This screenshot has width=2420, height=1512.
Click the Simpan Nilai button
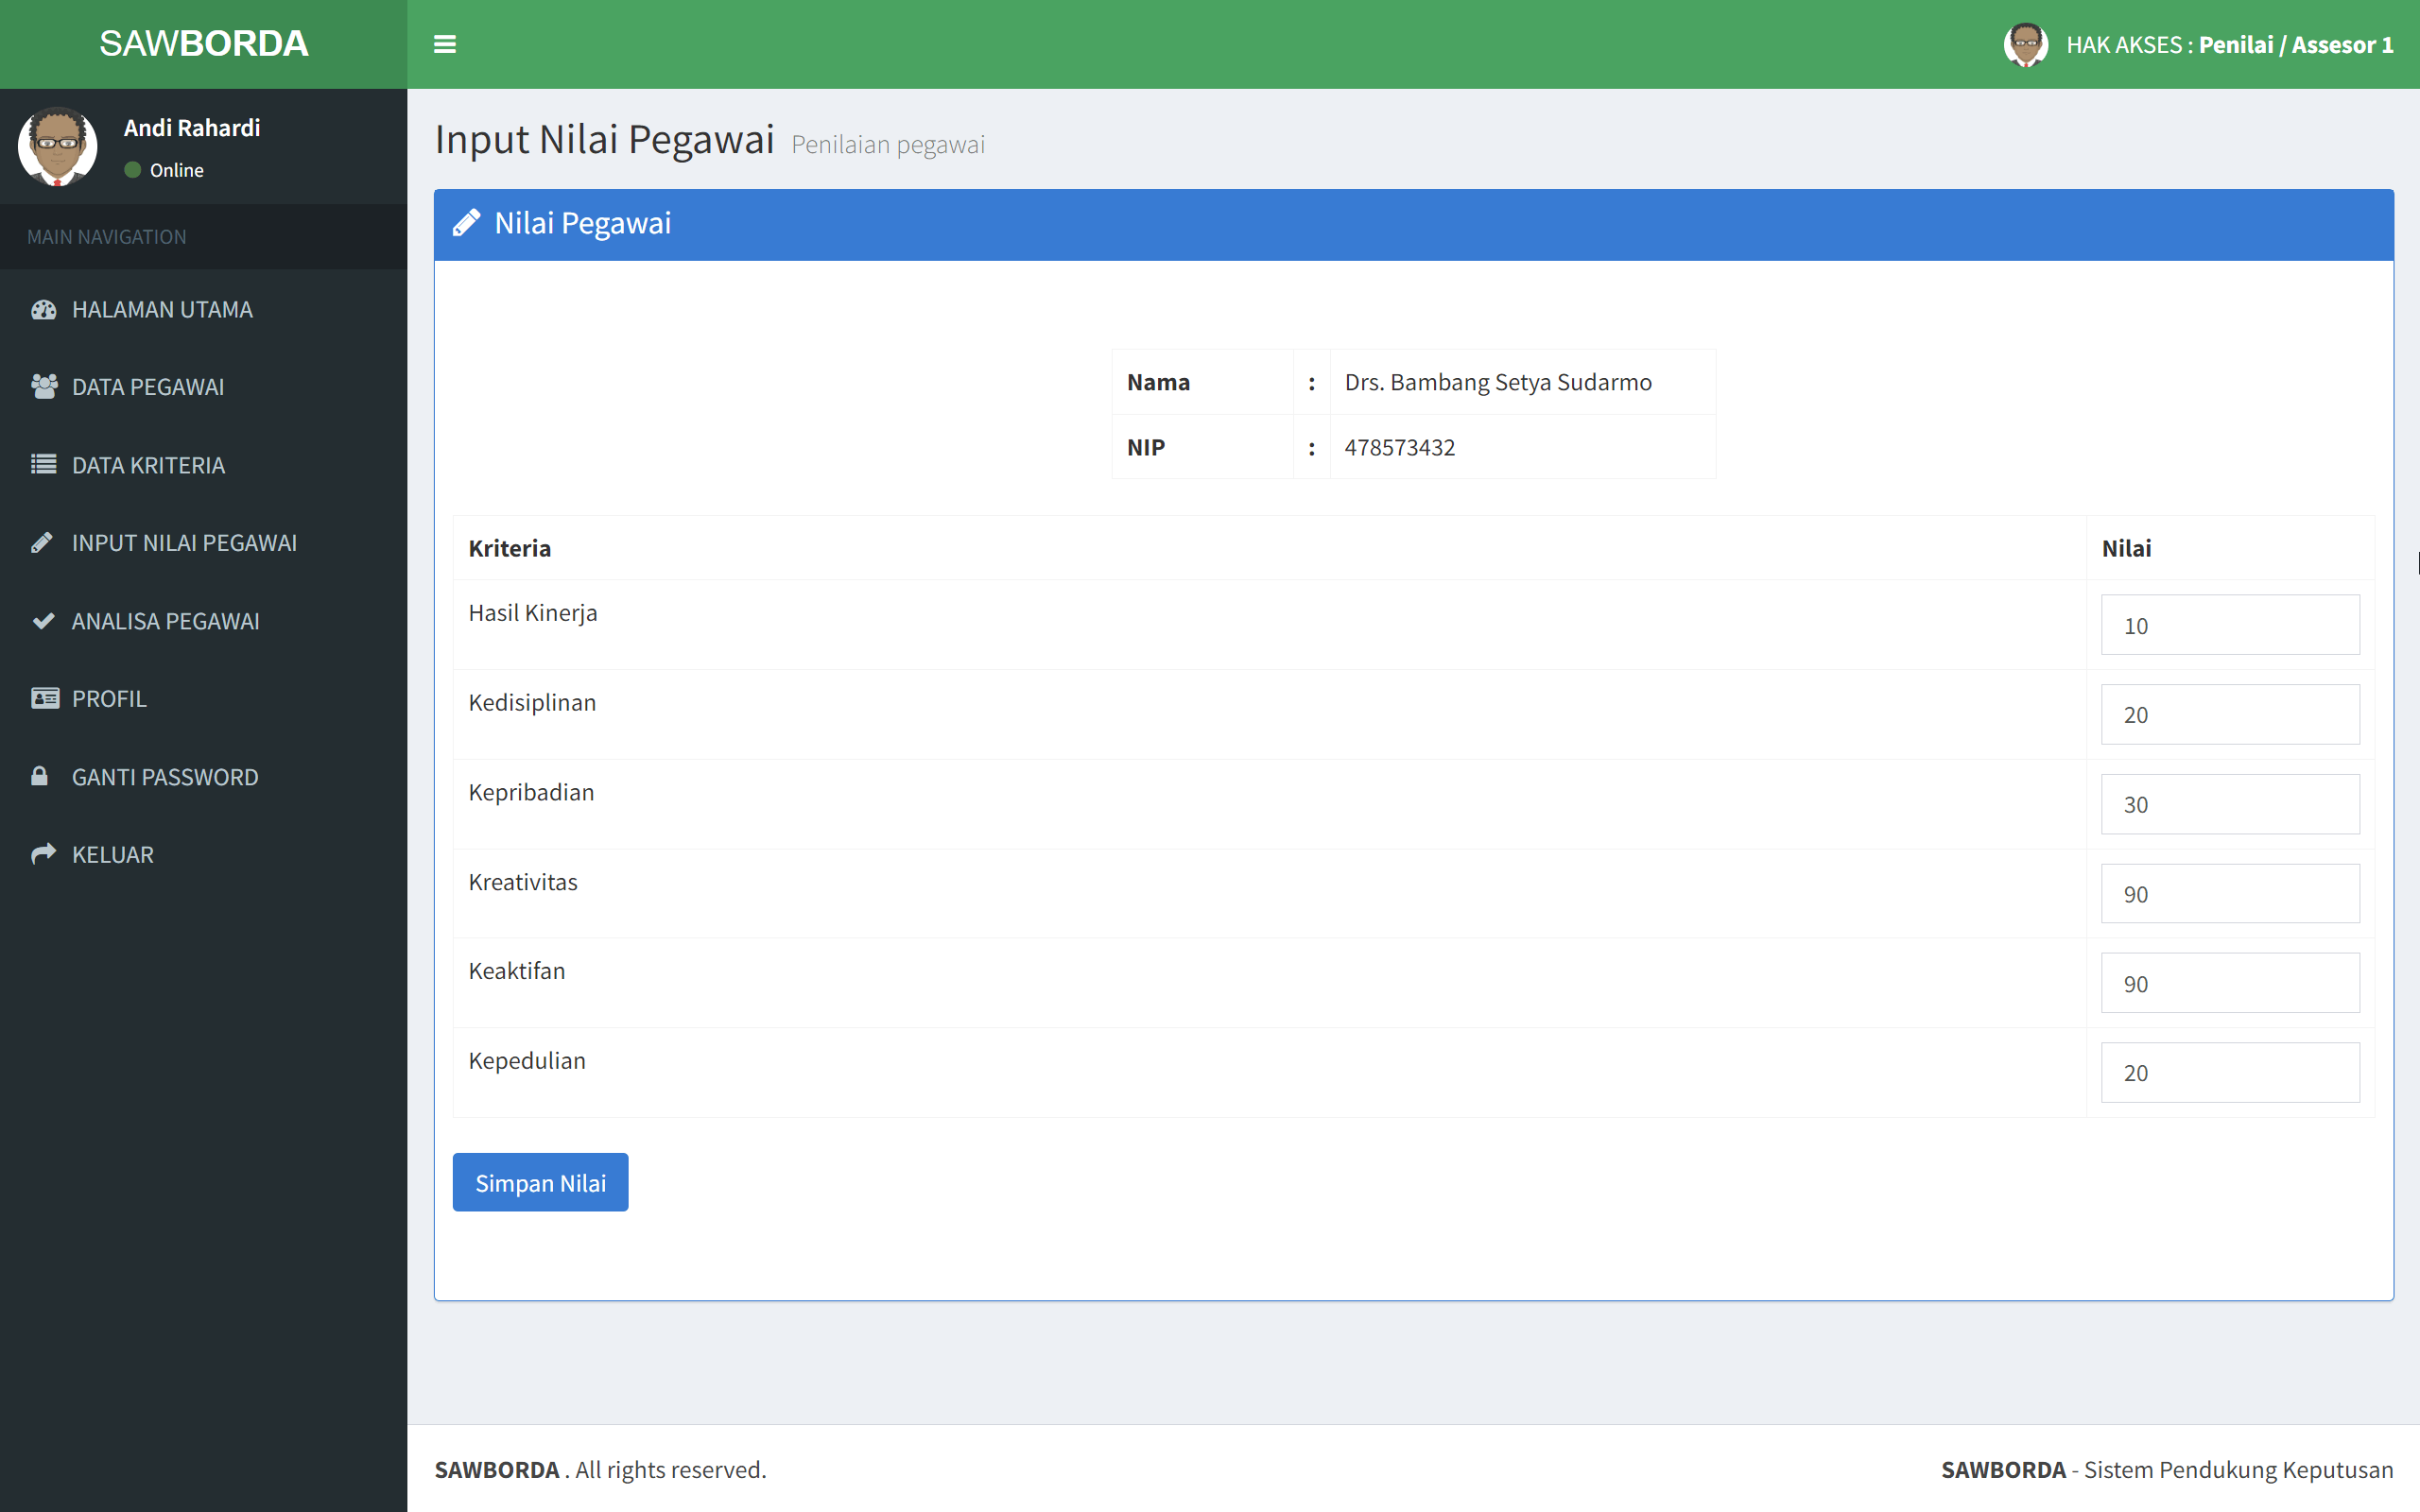tap(539, 1182)
